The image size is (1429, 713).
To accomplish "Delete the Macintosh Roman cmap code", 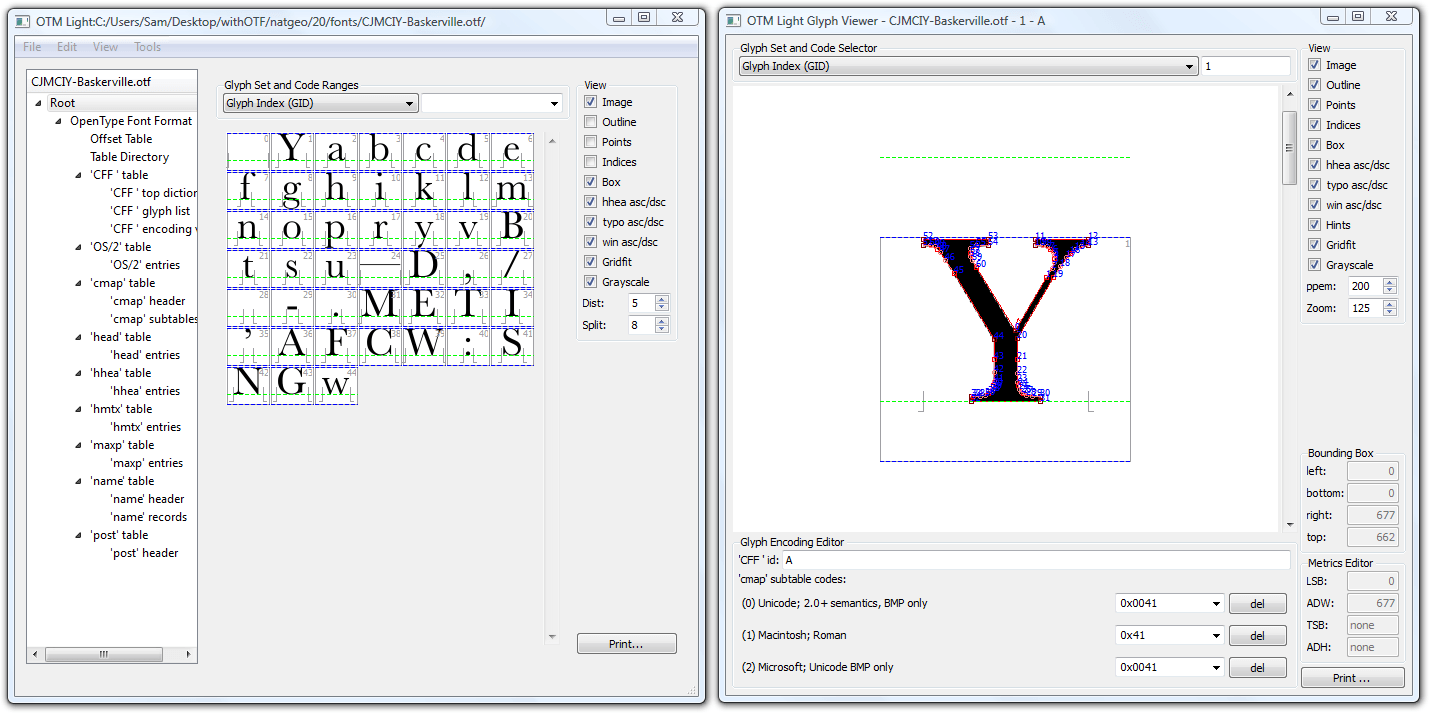I will pyautogui.click(x=1257, y=635).
